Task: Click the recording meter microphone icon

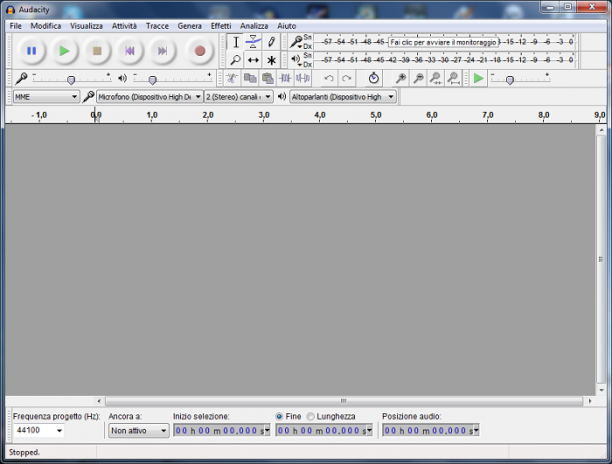Action: pyautogui.click(x=296, y=41)
